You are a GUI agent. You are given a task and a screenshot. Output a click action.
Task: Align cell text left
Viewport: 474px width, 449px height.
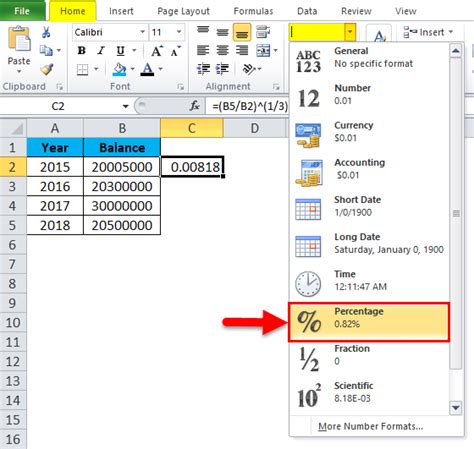point(203,51)
